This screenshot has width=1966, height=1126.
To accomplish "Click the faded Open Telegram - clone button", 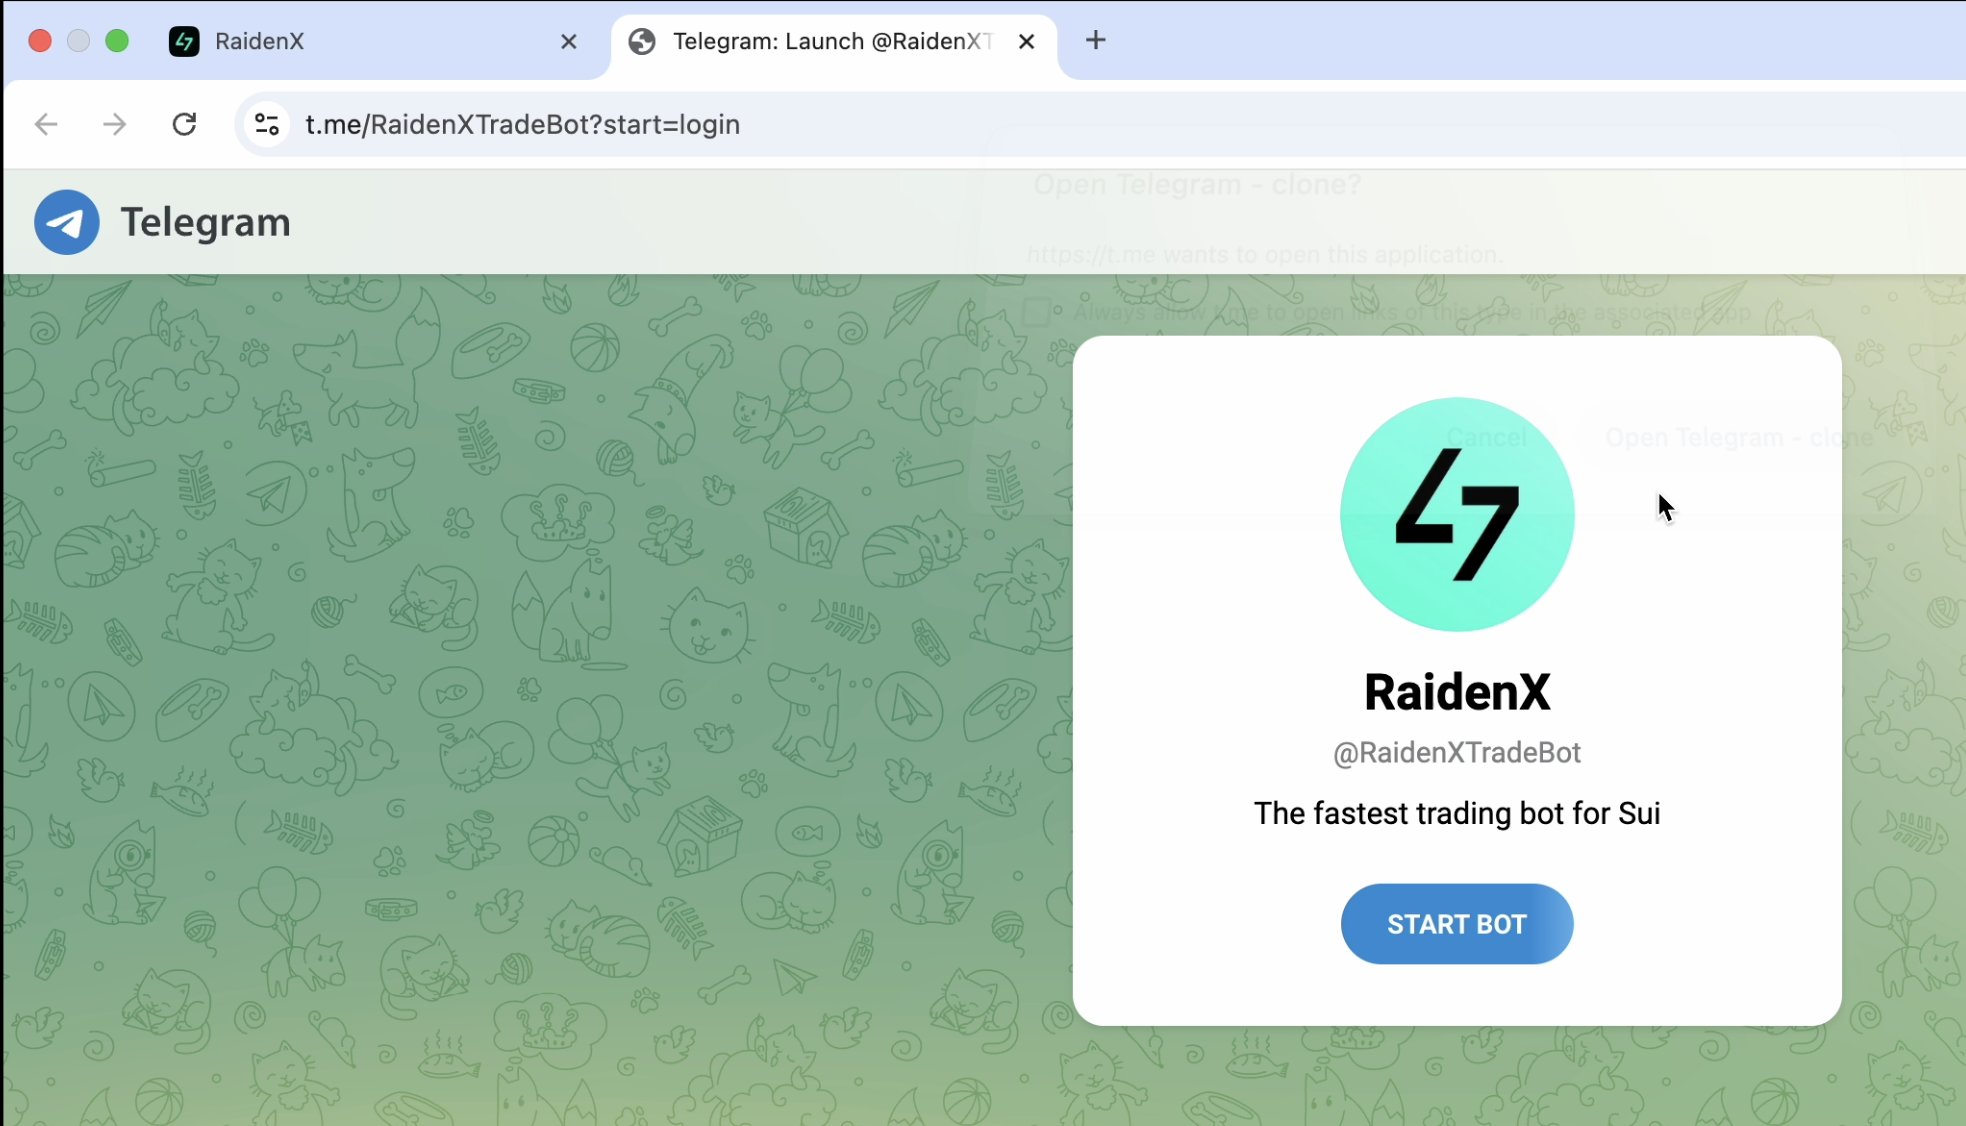I will pos(1738,437).
